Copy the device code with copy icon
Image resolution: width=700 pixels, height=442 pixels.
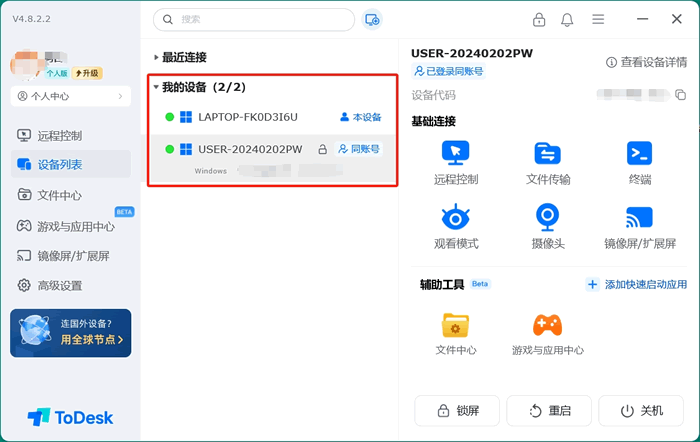680,95
